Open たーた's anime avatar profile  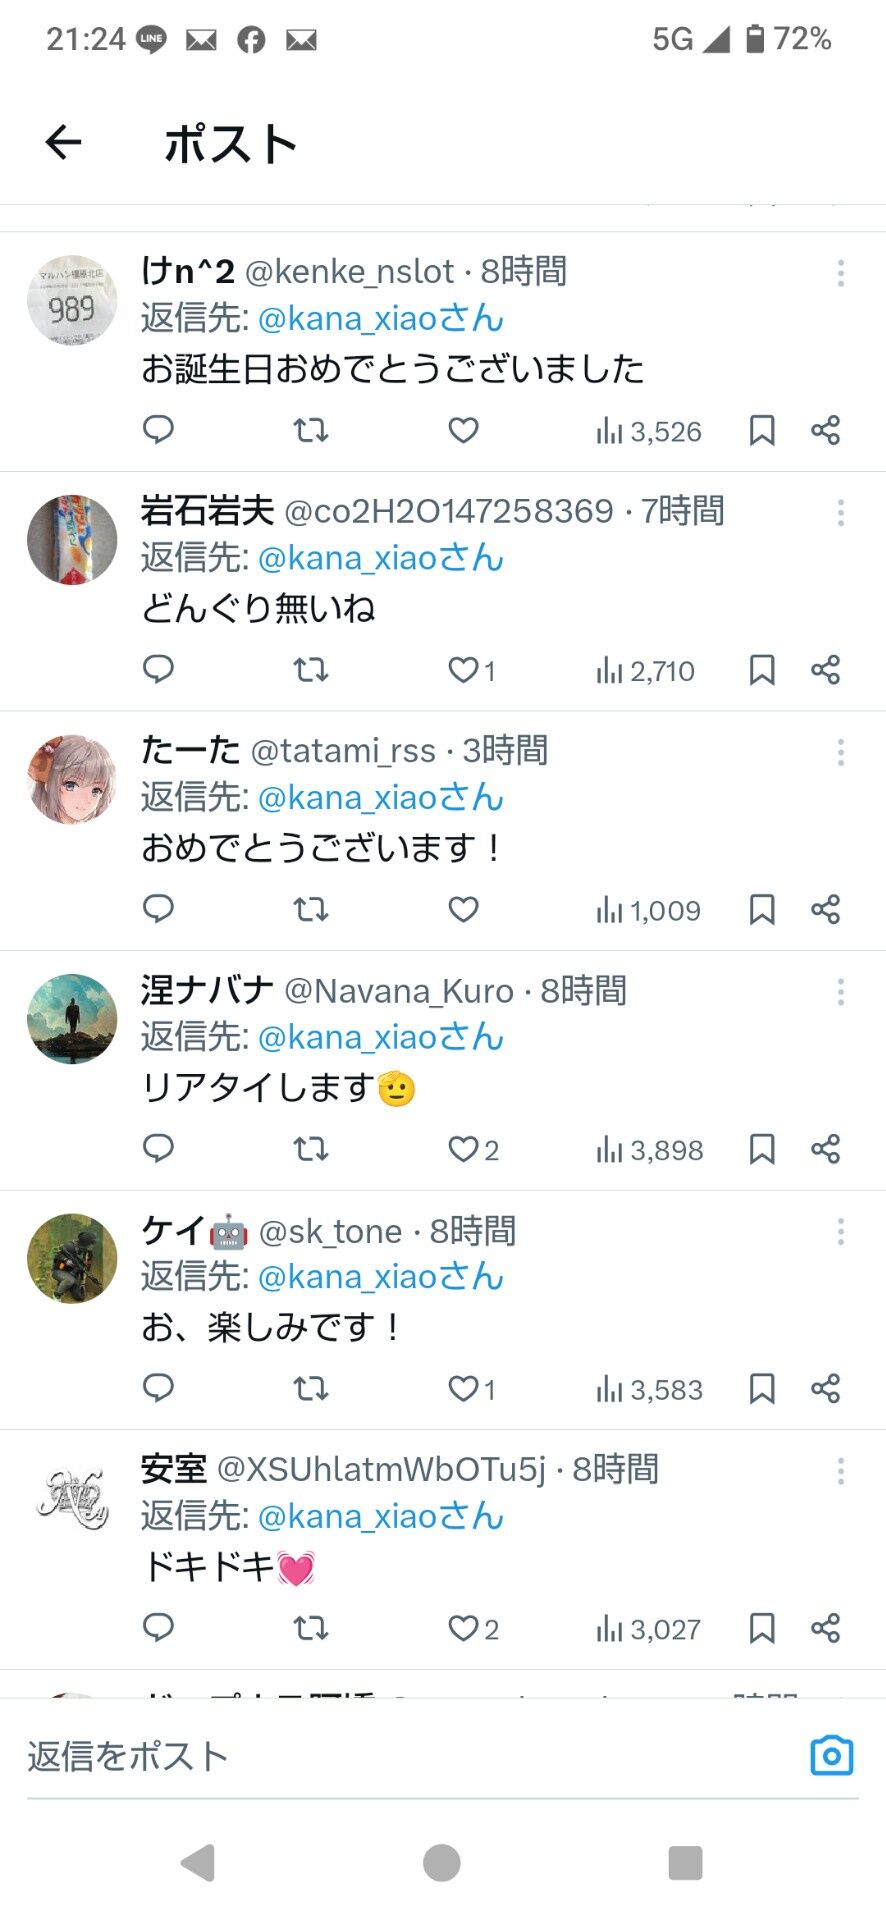[72, 780]
